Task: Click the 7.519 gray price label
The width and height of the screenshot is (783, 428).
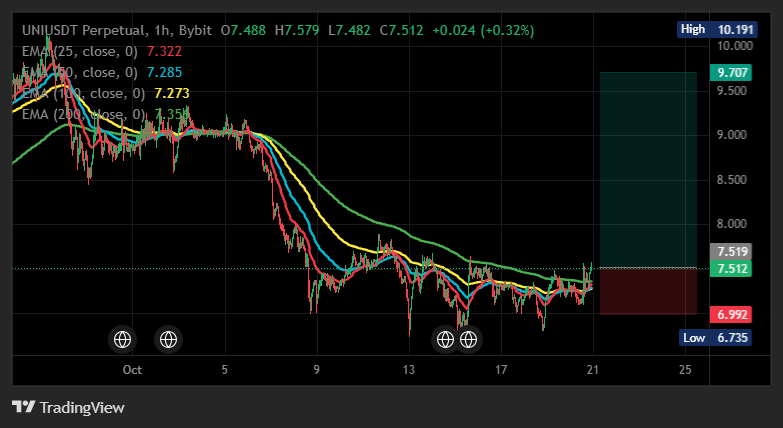Action: [731, 252]
